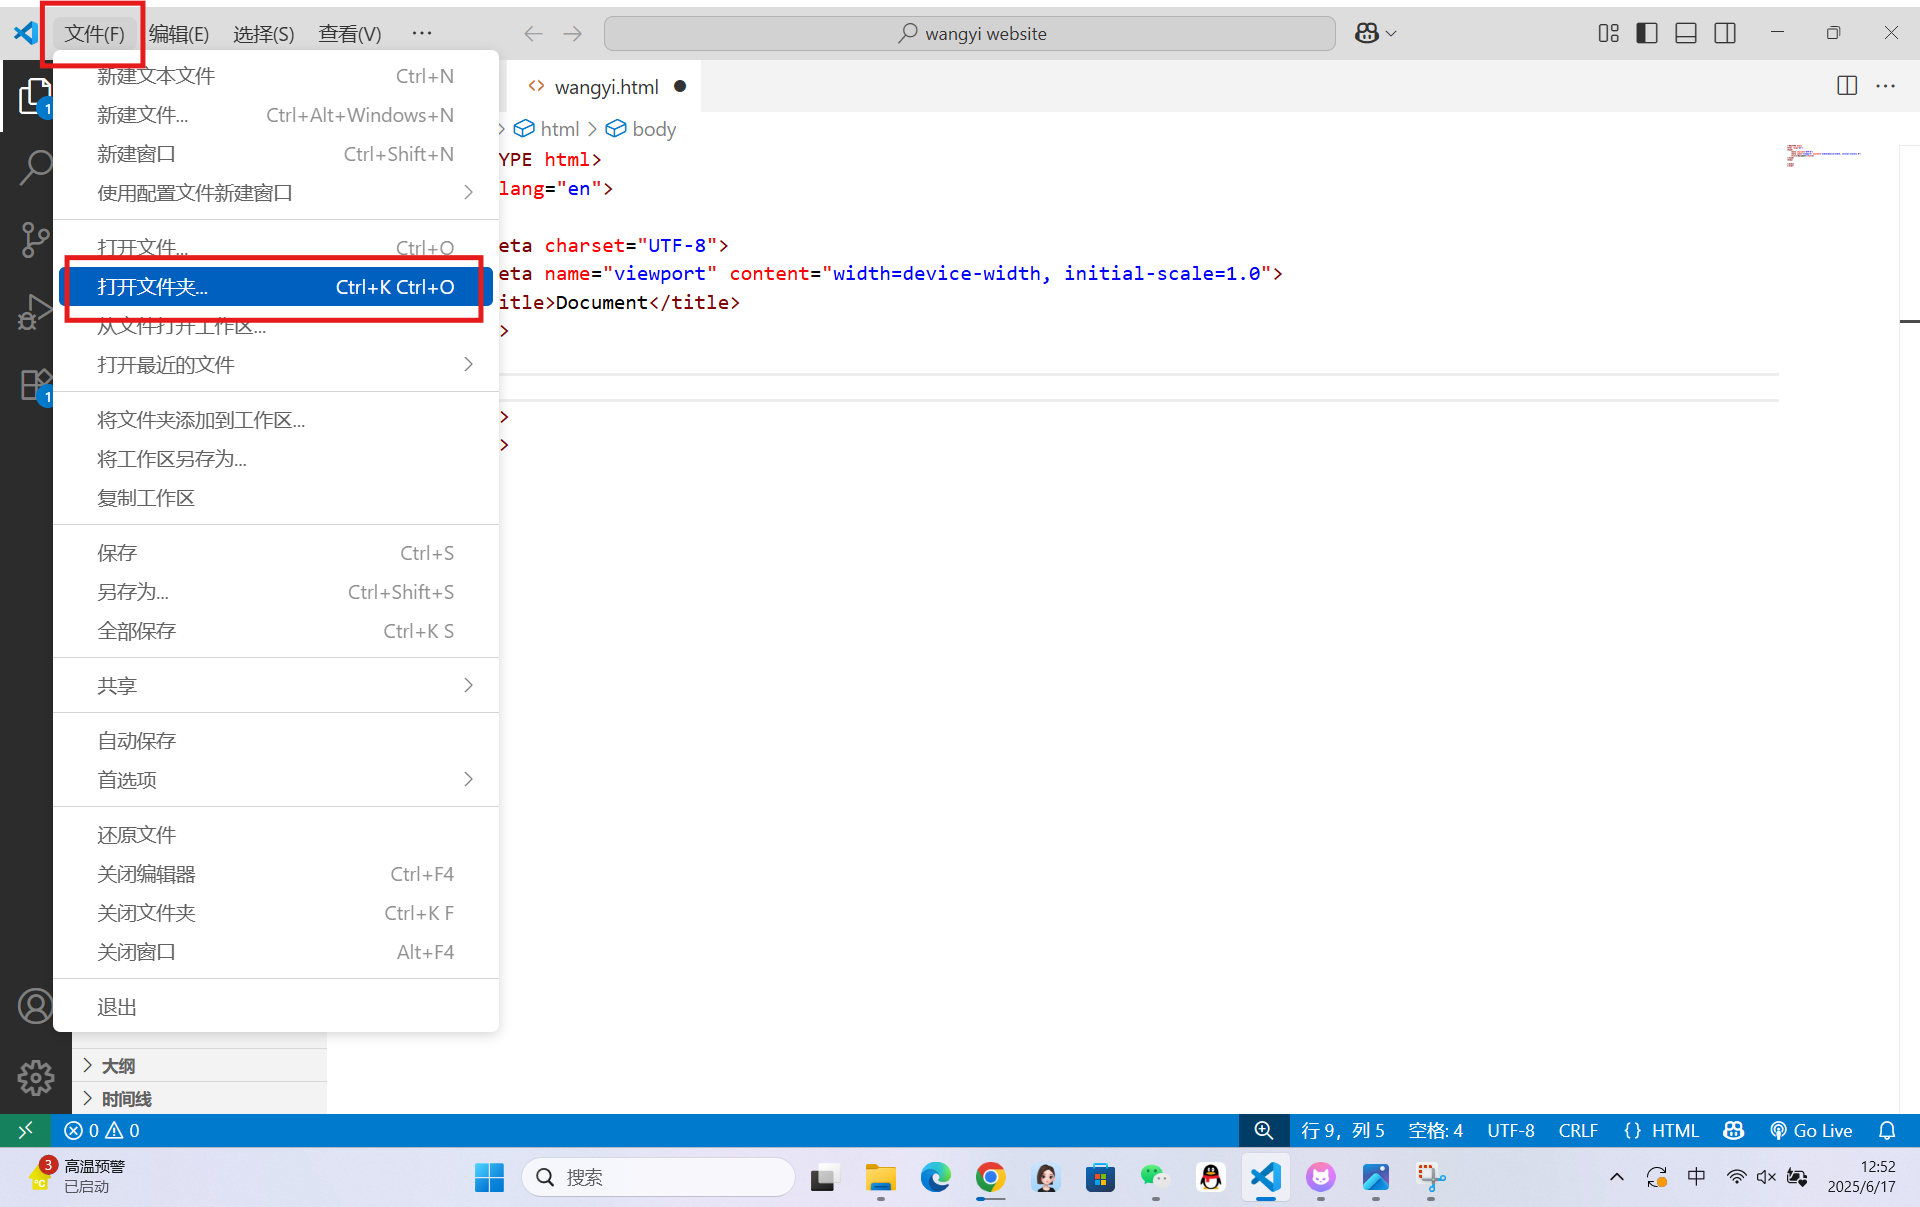
Task: Open the Extensions view
Action: click(x=34, y=384)
